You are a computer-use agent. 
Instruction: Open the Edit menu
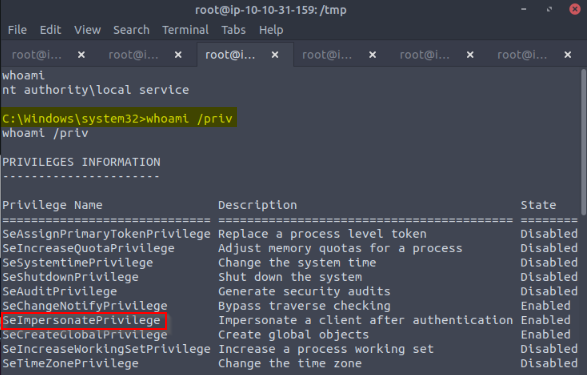(x=51, y=30)
